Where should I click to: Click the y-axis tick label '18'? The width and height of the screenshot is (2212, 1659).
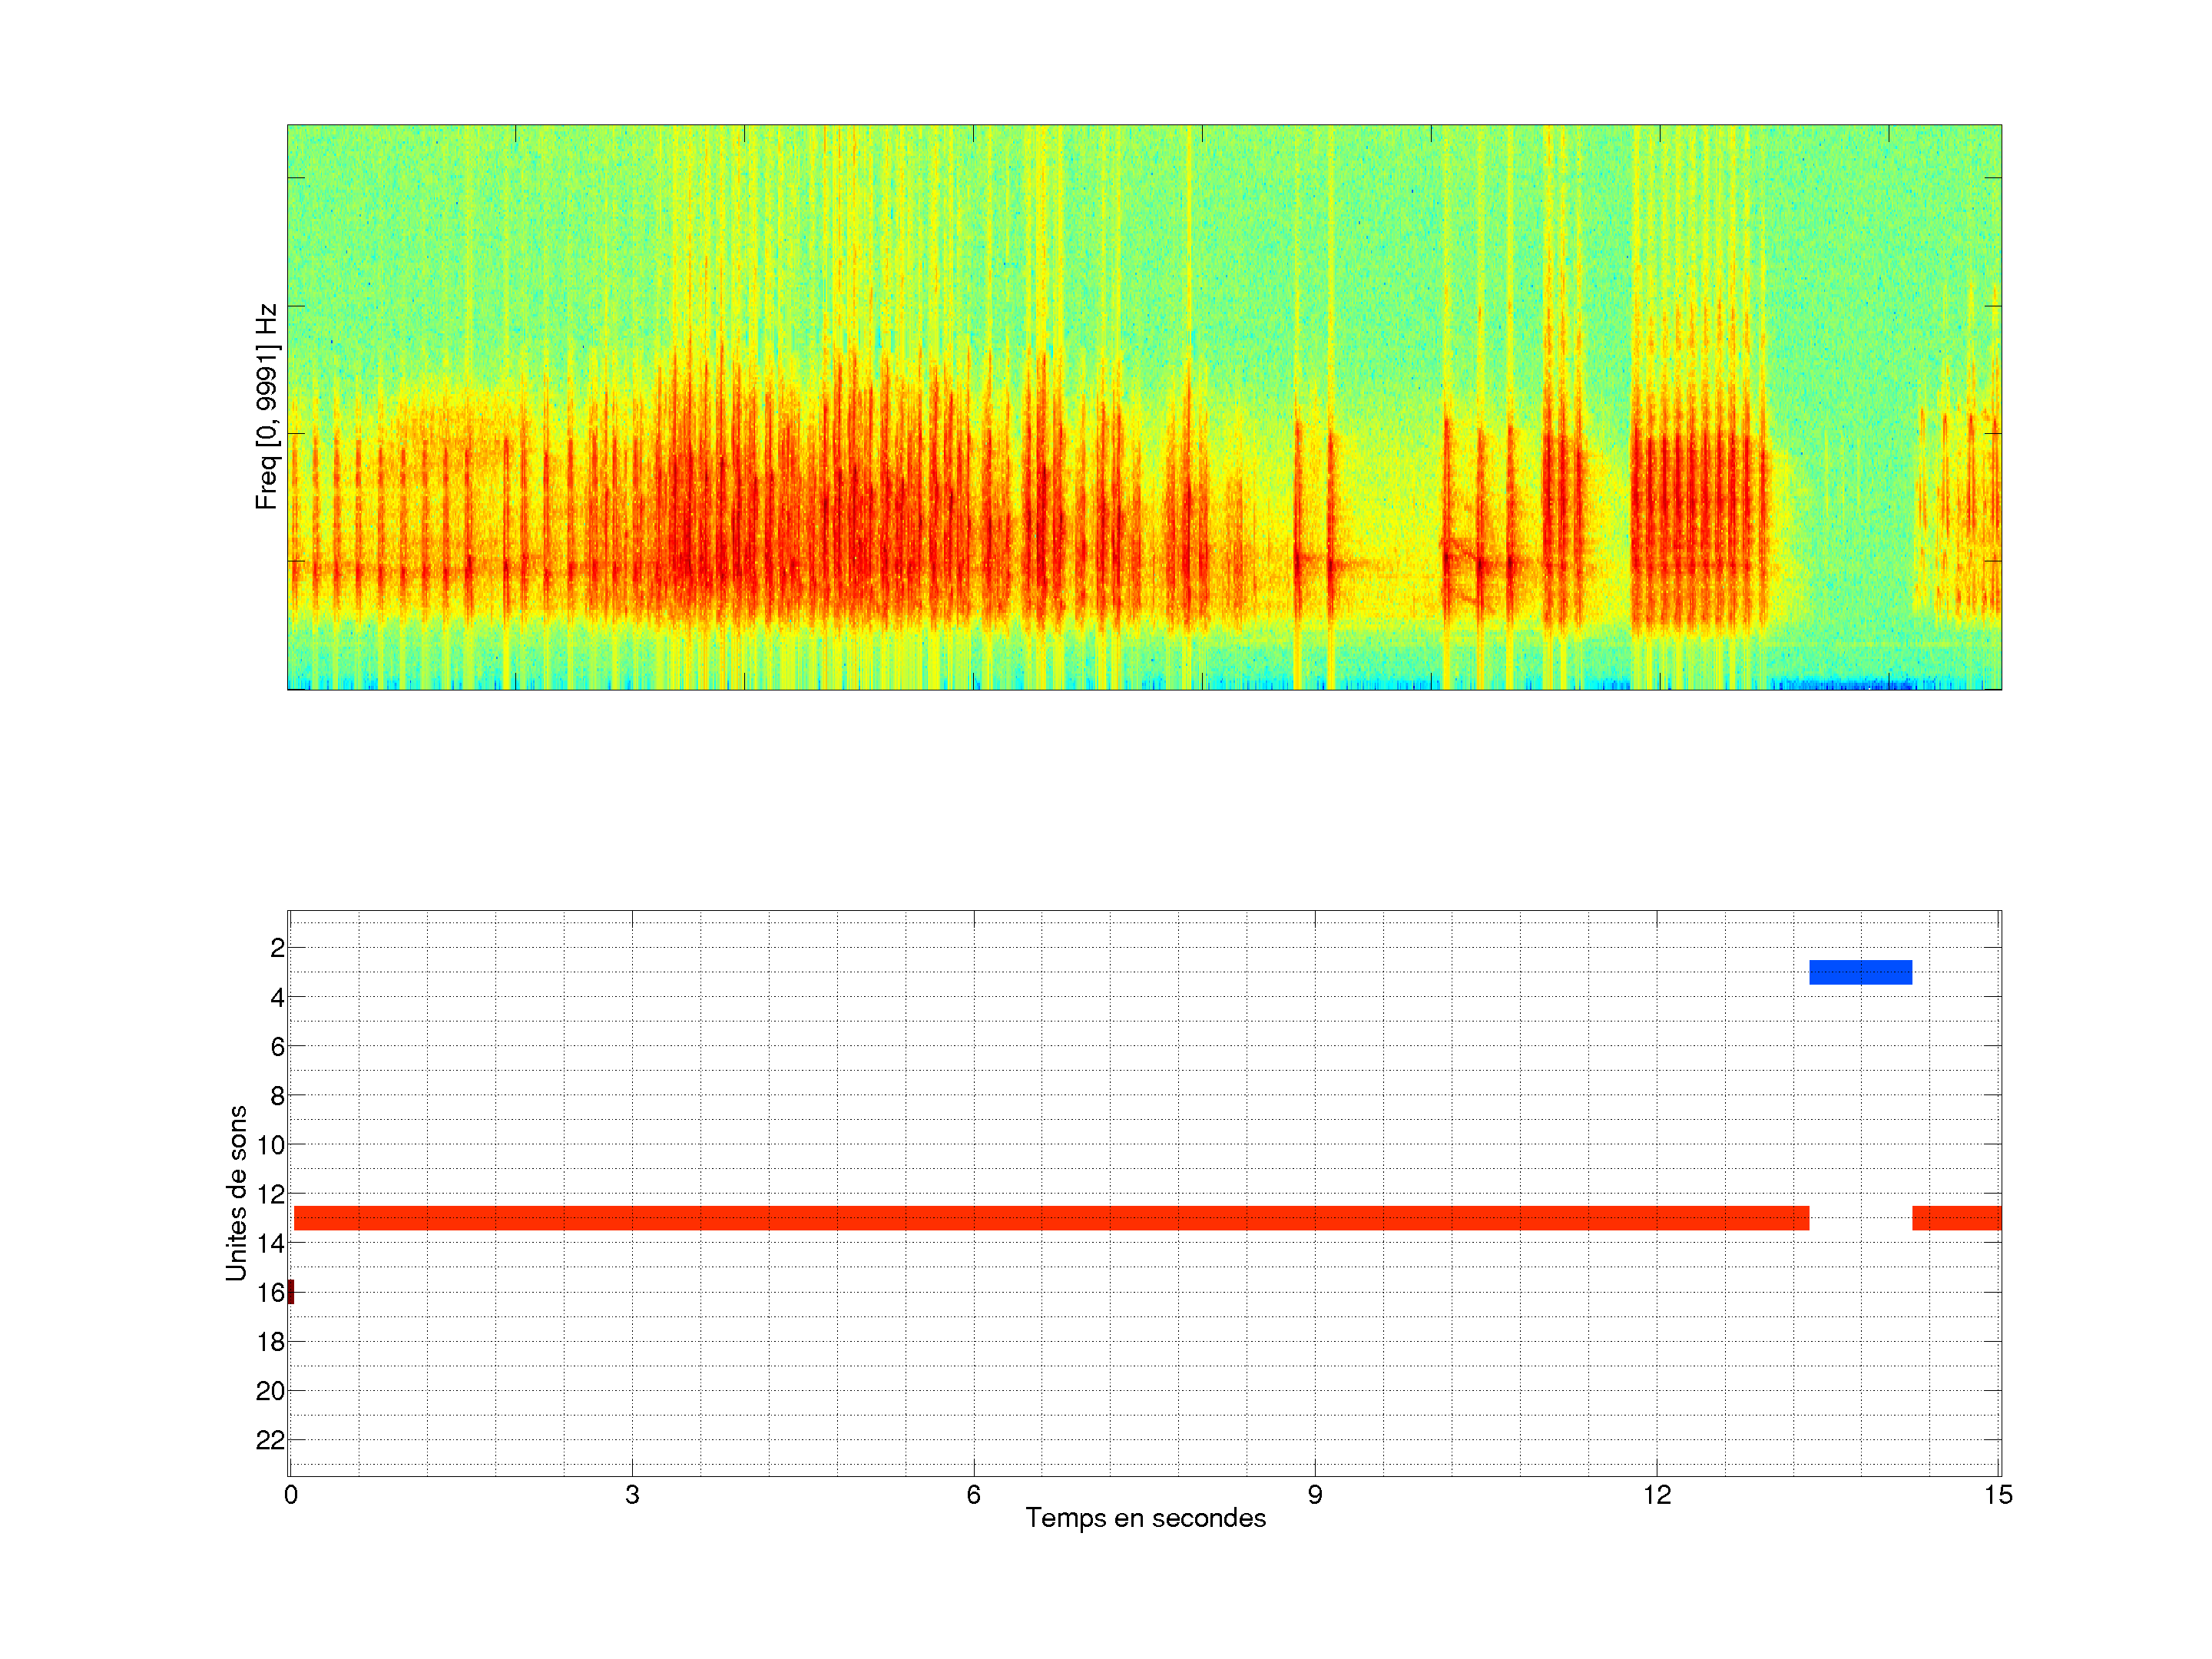tap(270, 1342)
